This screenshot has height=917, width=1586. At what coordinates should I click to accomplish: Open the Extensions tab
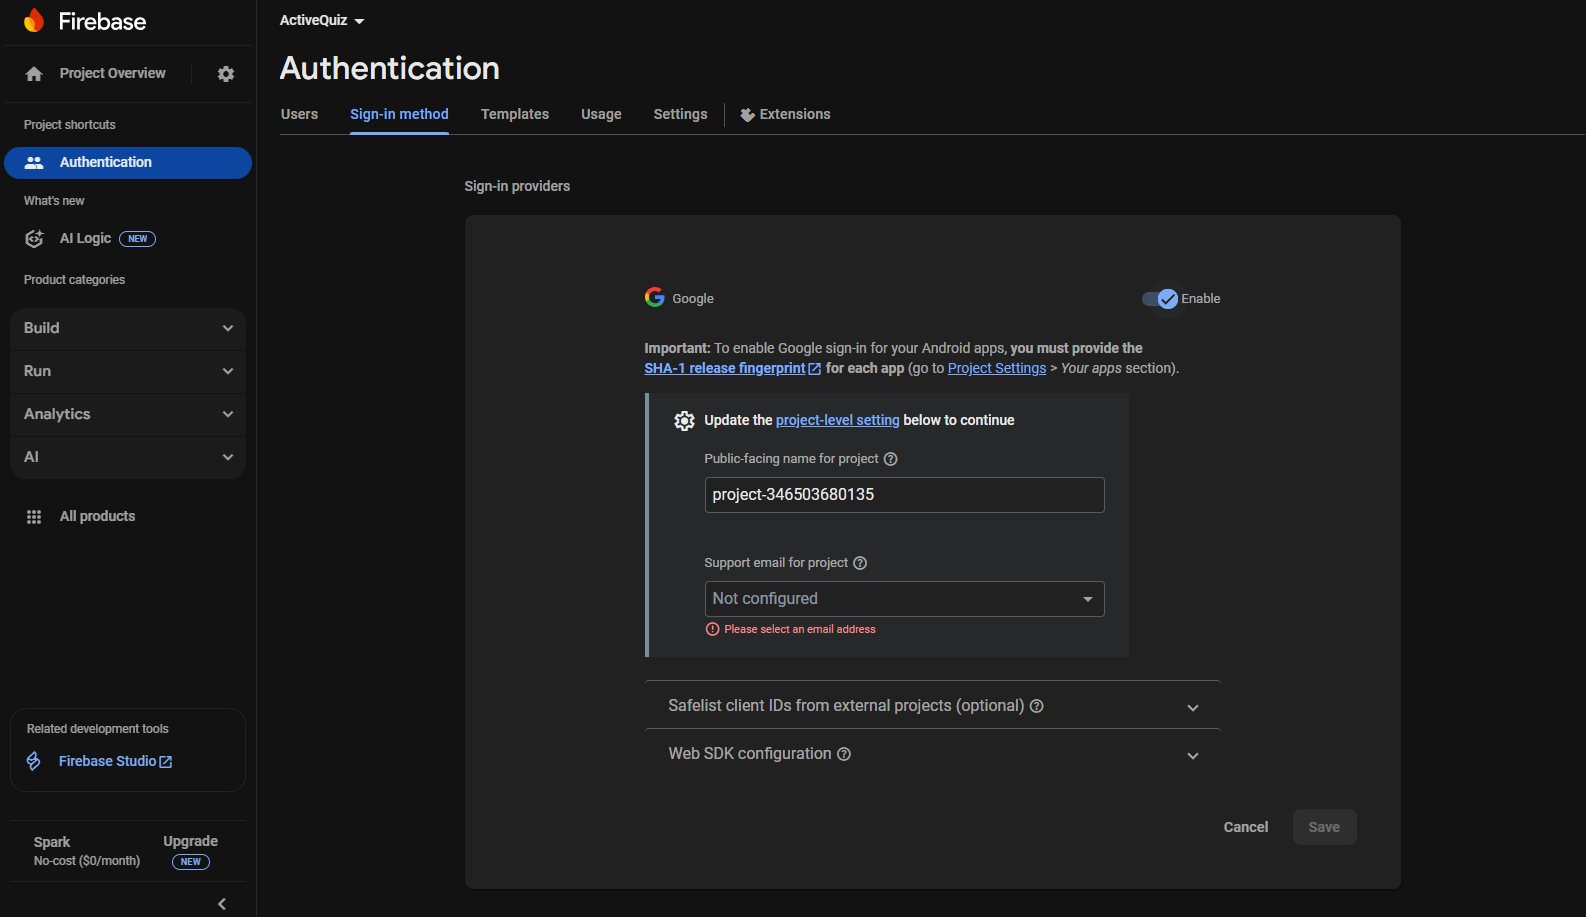coord(785,114)
